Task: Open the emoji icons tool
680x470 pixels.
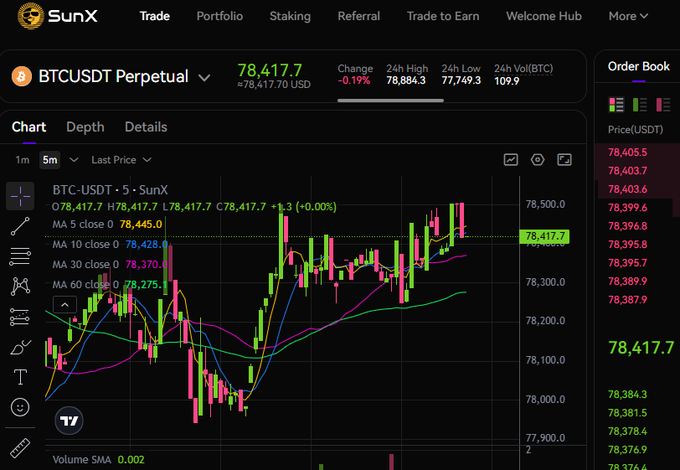Action: coord(20,408)
